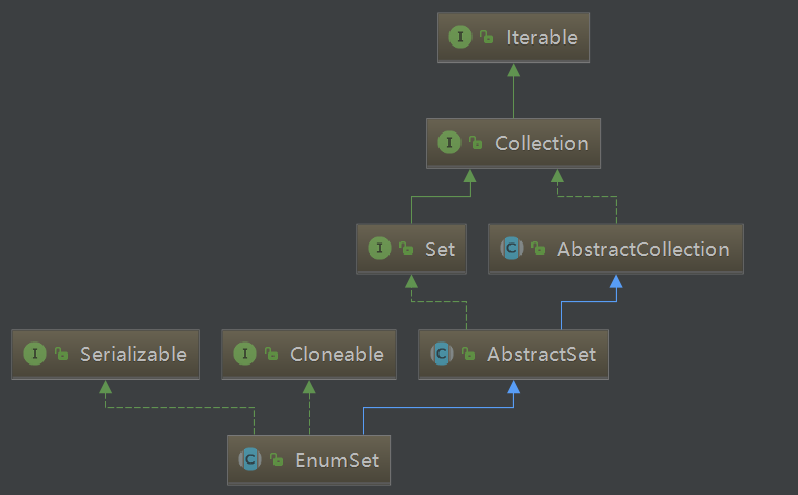Screen dimensions: 798x495
Task: Select the Iterable node label
Action: [542, 38]
